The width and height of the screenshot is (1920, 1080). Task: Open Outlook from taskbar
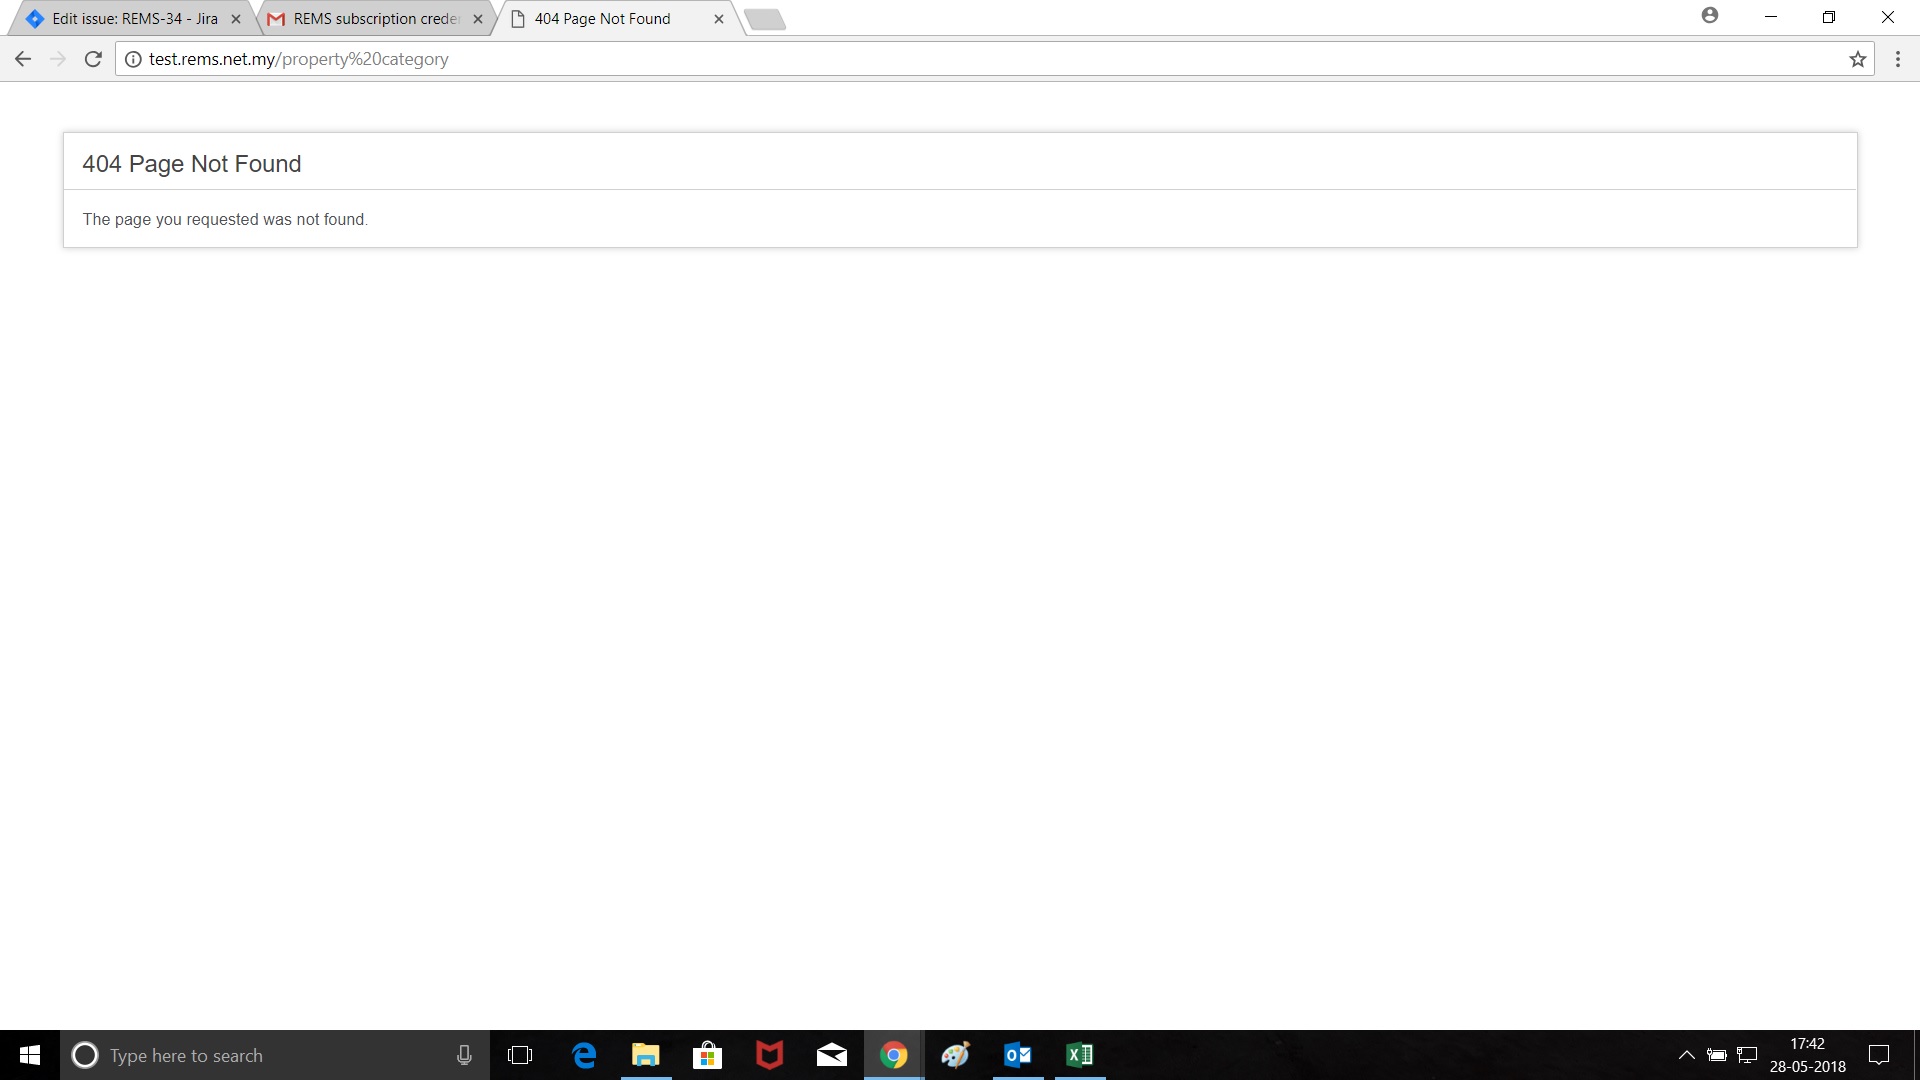(x=1017, y=1055)
